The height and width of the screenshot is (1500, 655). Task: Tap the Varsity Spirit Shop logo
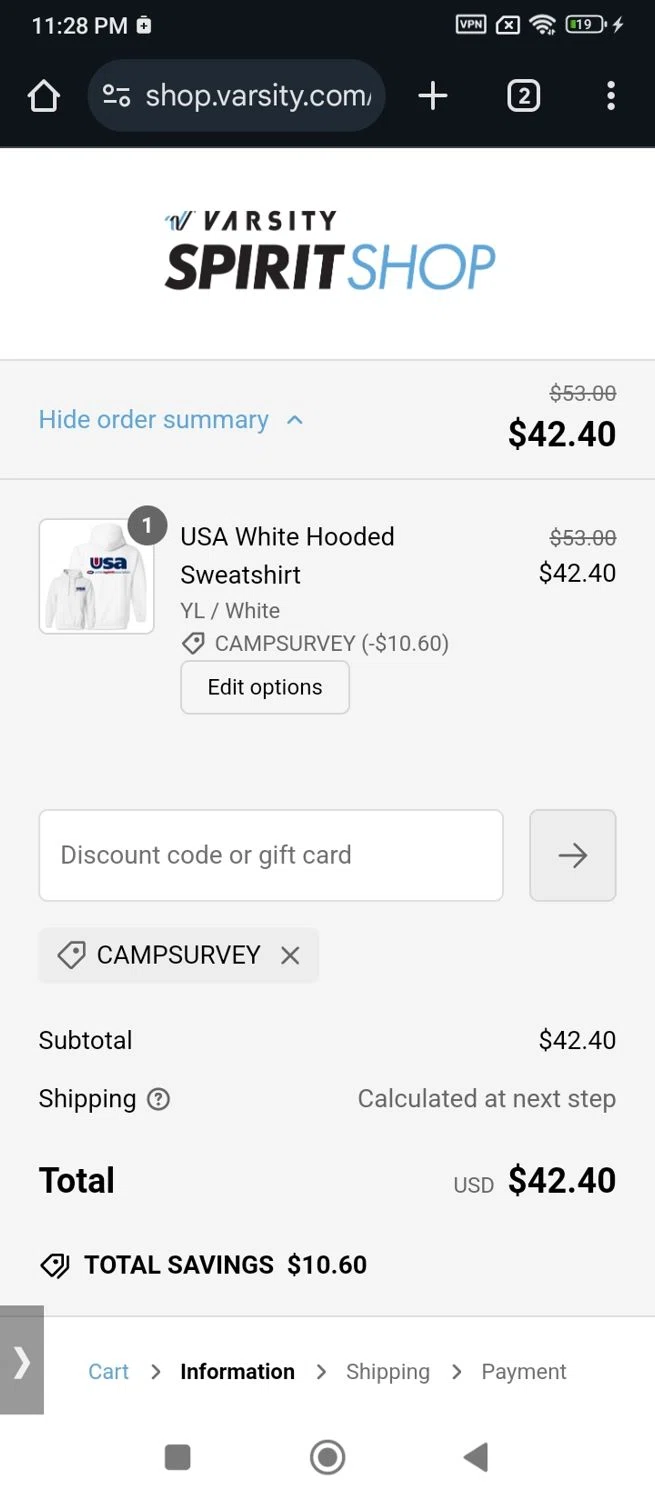pyautogui.click(x=328, y=251)
